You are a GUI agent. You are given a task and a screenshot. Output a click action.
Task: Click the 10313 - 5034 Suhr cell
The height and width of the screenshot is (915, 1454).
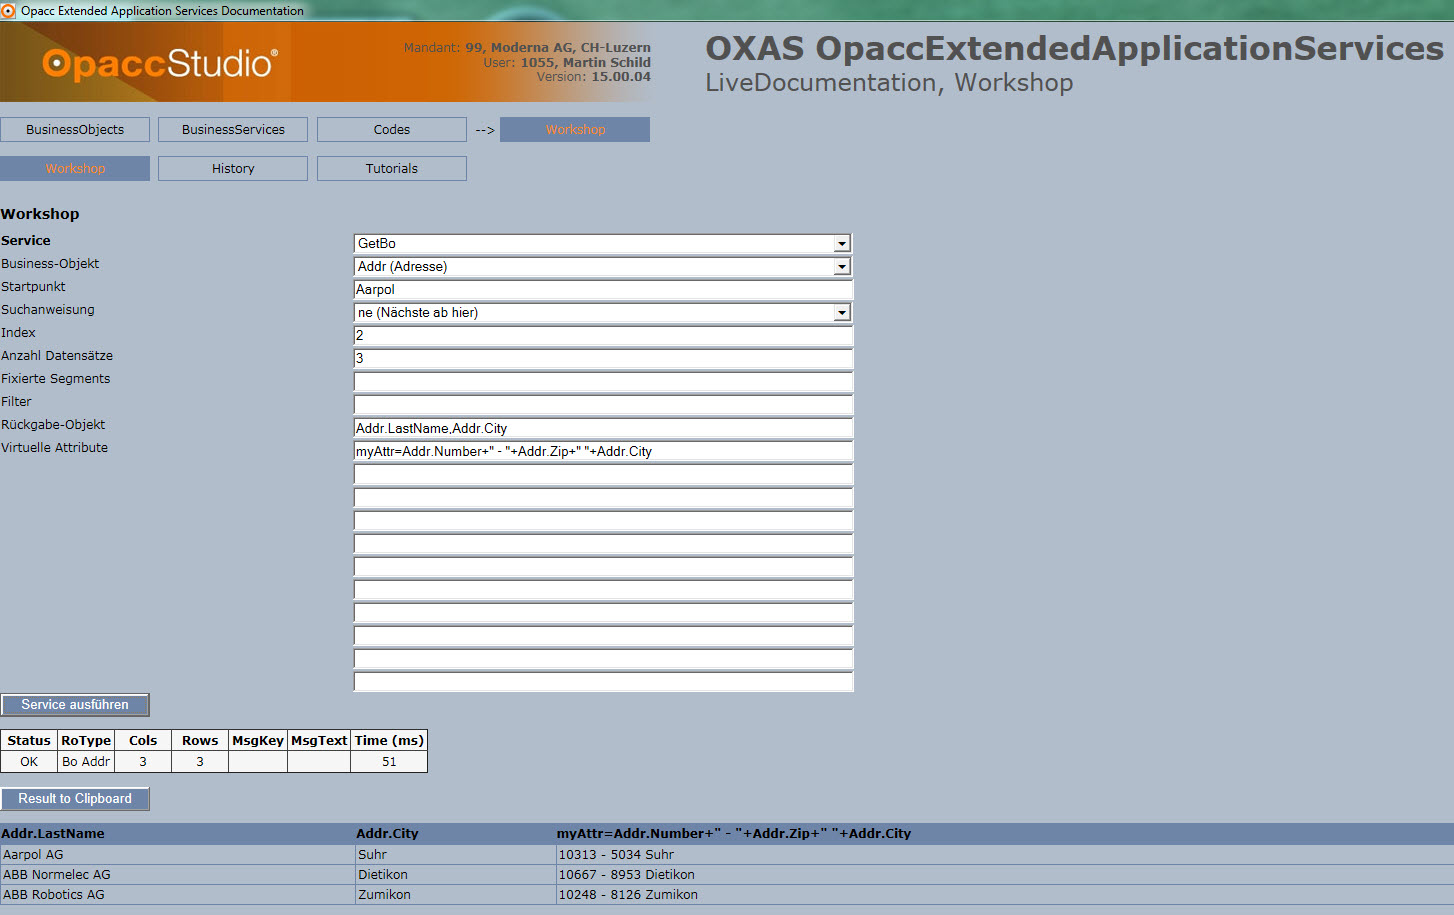1005,855
